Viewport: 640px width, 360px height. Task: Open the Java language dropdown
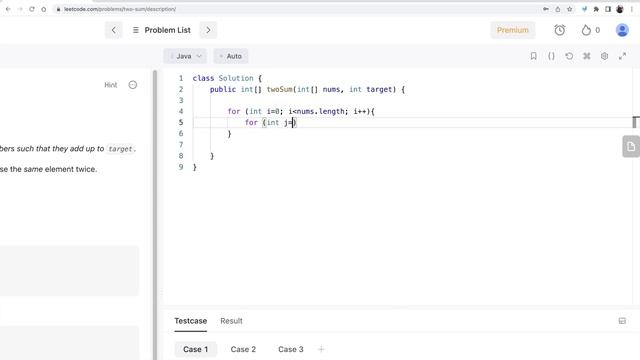click(185, 56)
